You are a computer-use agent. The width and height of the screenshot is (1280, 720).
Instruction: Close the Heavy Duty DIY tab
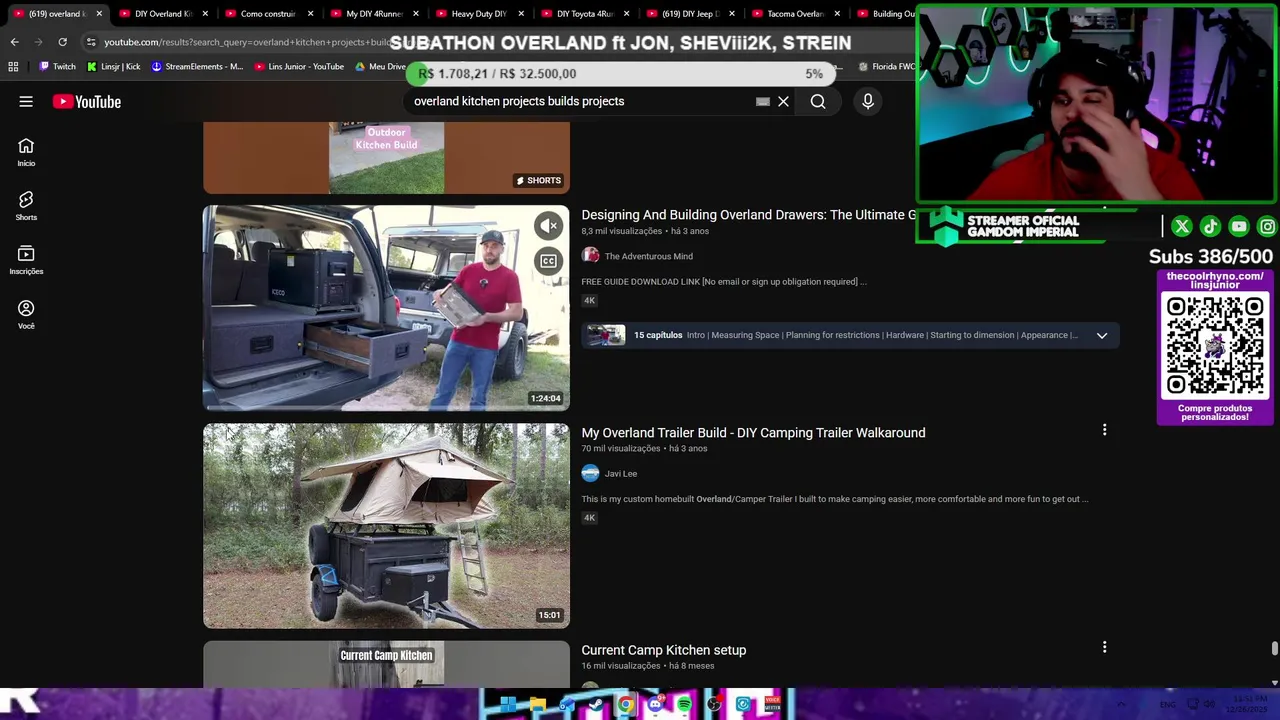click(521, 14)
